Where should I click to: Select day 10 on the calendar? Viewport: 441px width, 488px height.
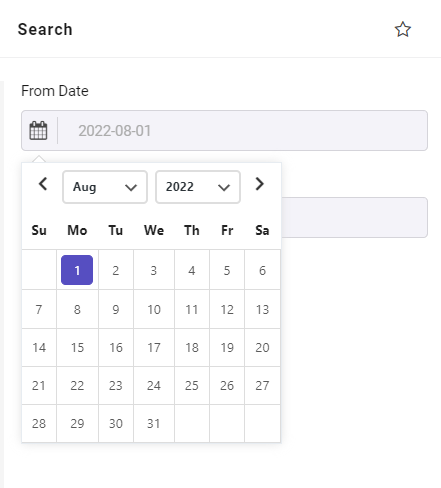tap(154, 310)
